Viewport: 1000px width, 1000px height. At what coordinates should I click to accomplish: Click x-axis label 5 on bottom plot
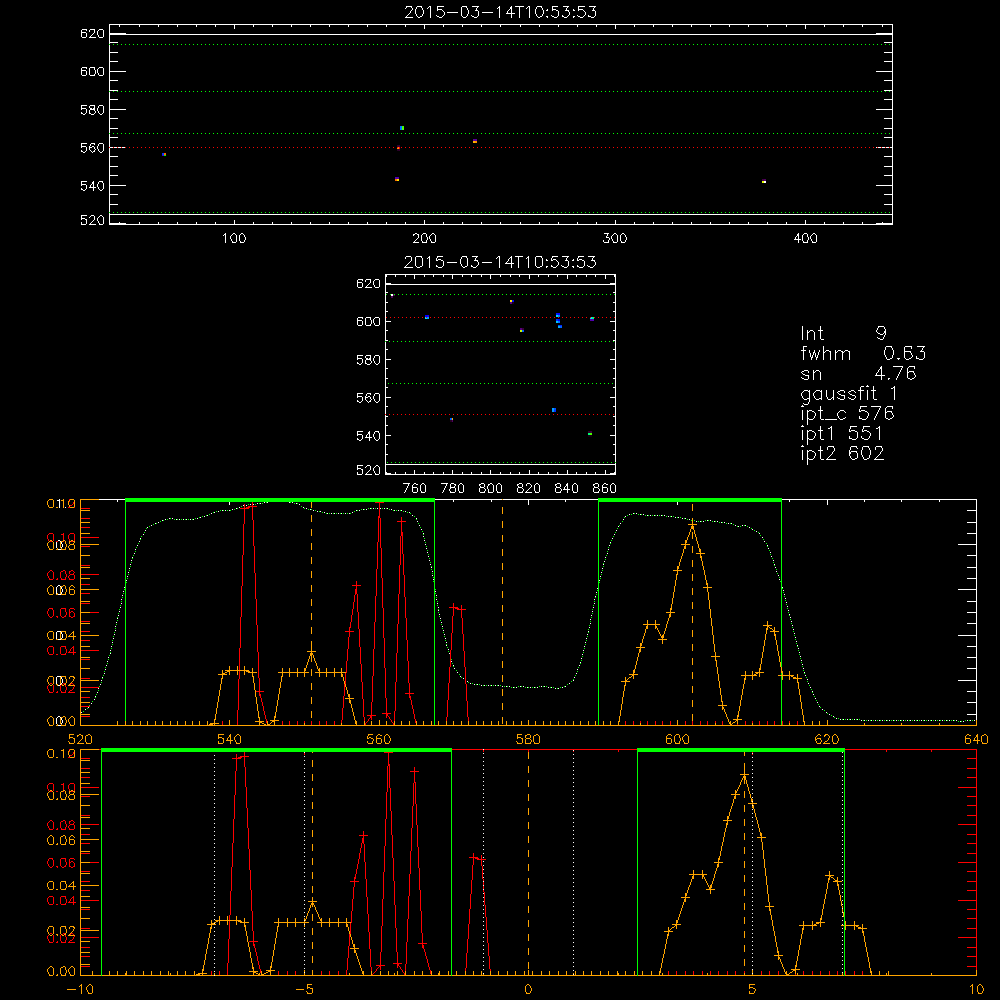tap(752, 990)
